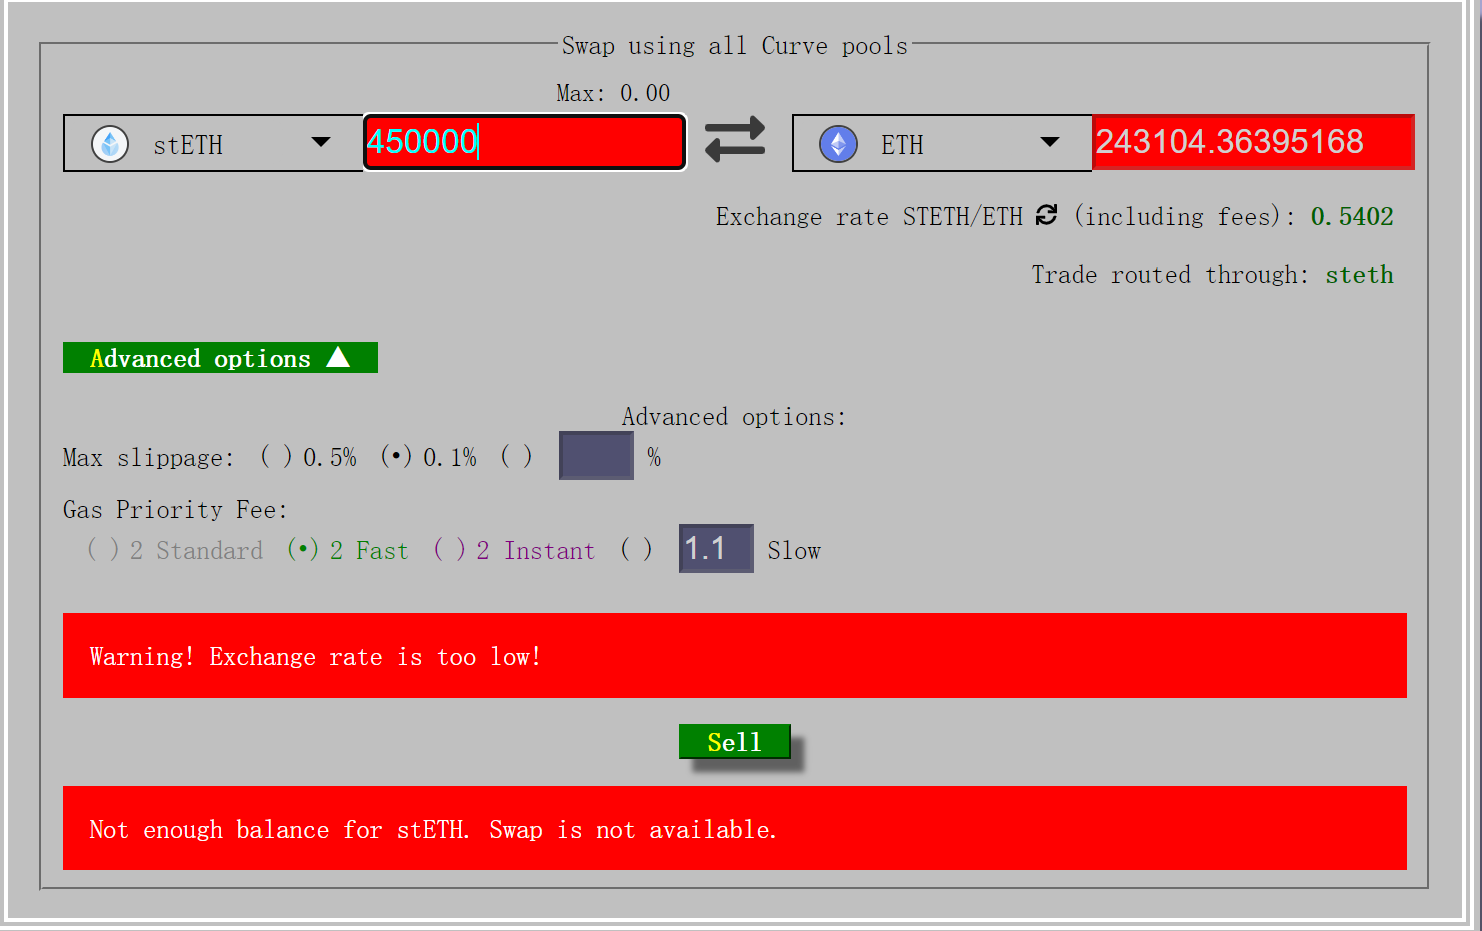Viewport: 1482px width, 931px height.
Task: Collapse Advanced options with the triangle icon
Action: 338,357
